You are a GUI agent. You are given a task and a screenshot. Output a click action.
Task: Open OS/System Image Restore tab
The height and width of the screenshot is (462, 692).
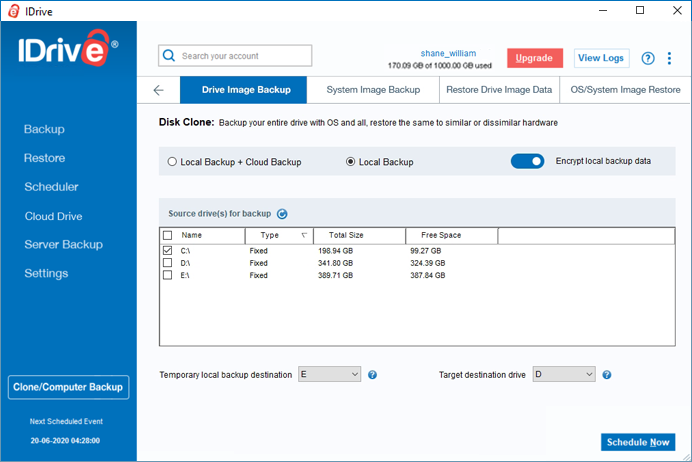pyautogui.click(x=625, y=90)
